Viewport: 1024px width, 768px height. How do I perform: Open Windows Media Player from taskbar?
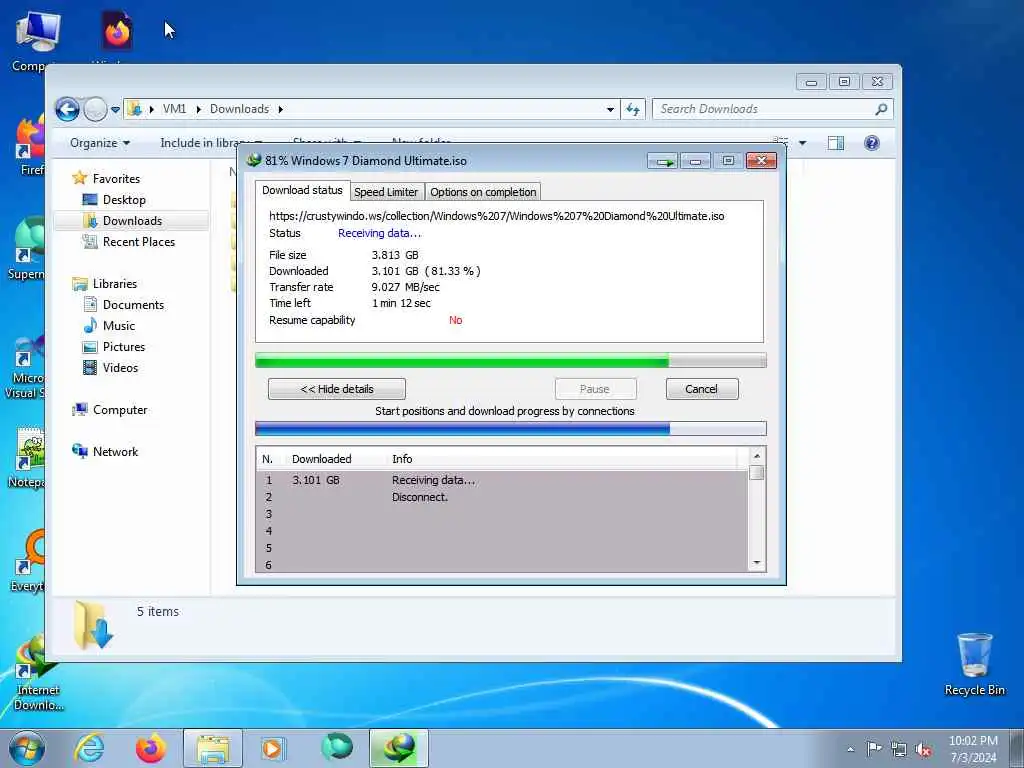point(273,748)
